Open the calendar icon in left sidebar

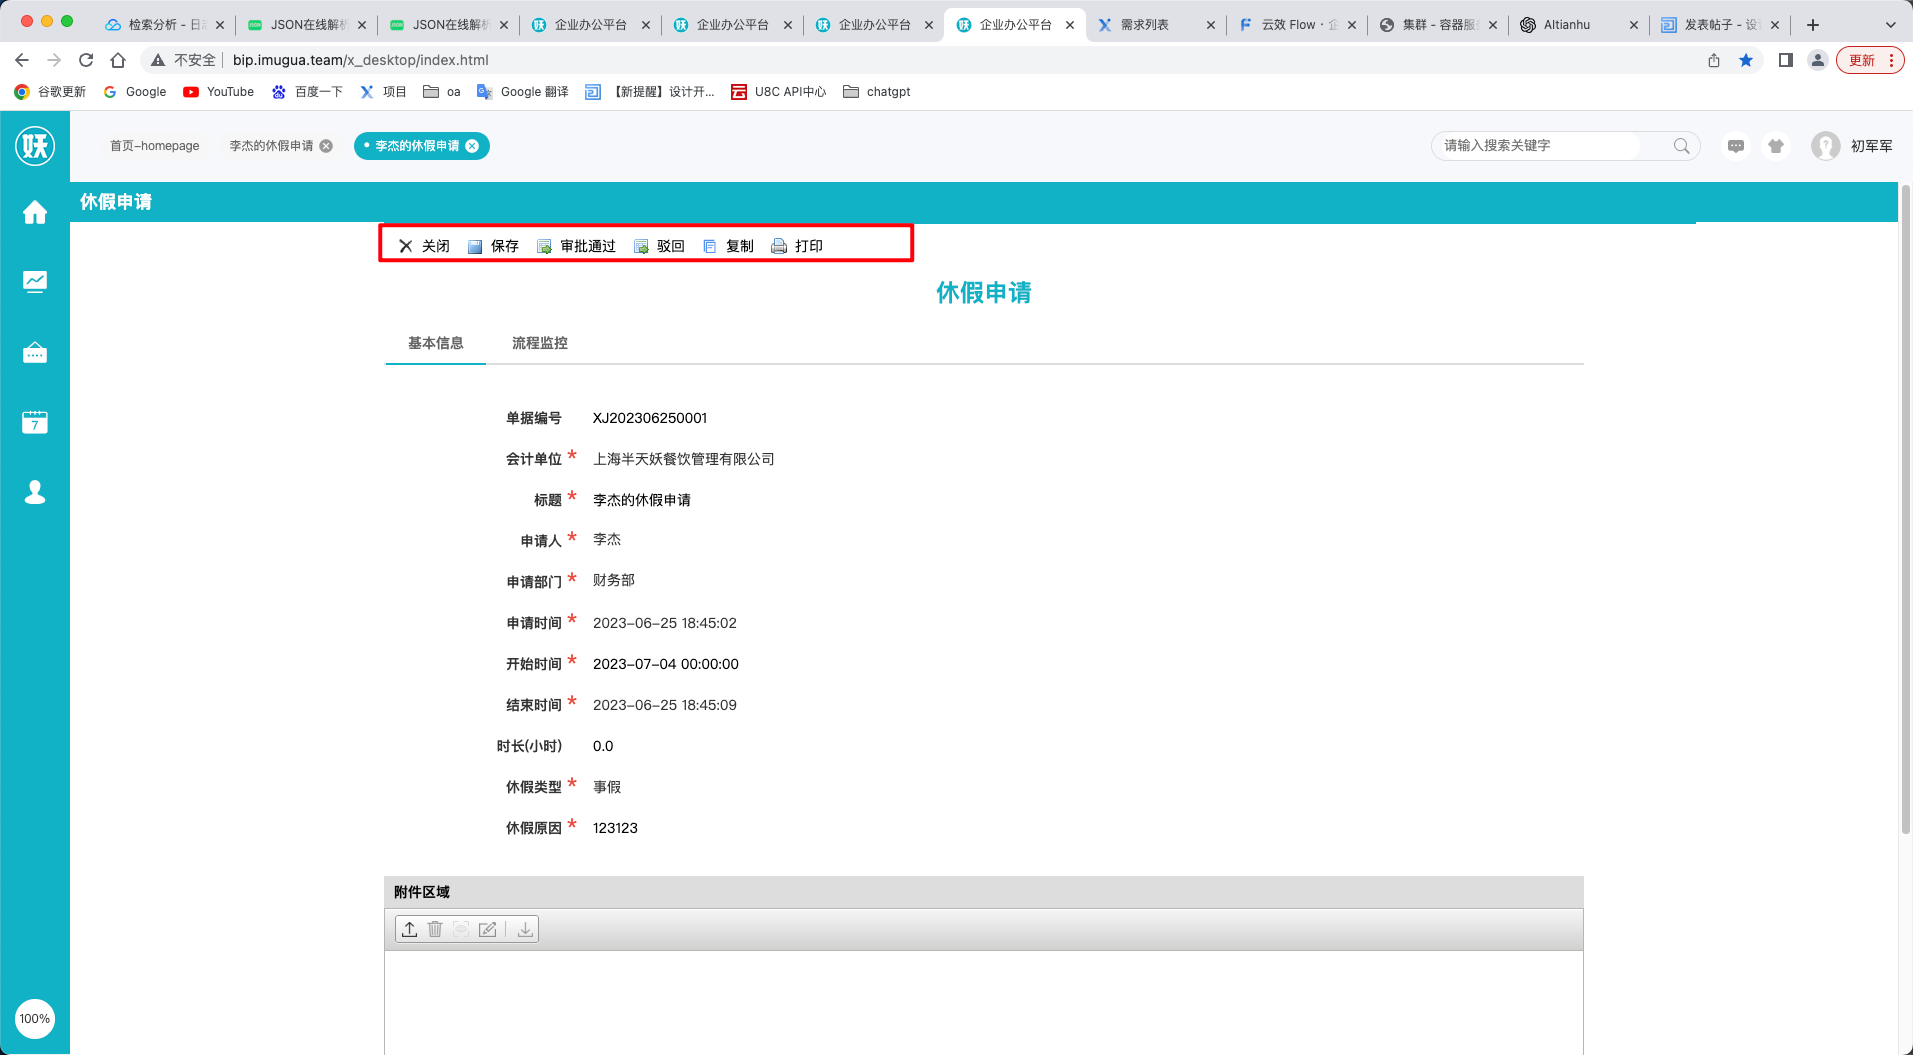tap(35, 422)
